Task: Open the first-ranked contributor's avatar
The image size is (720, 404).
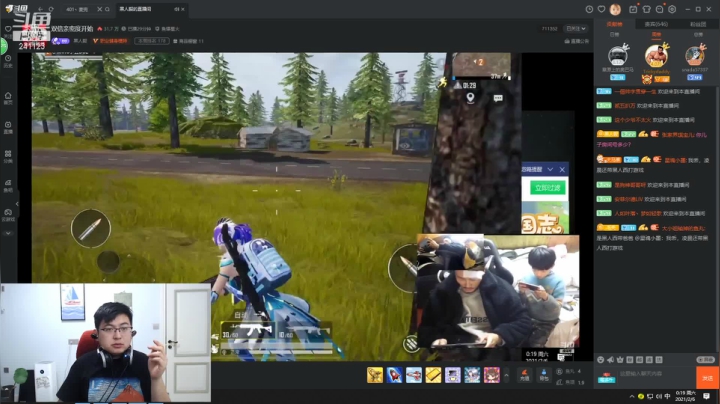Action: (618, 56)
